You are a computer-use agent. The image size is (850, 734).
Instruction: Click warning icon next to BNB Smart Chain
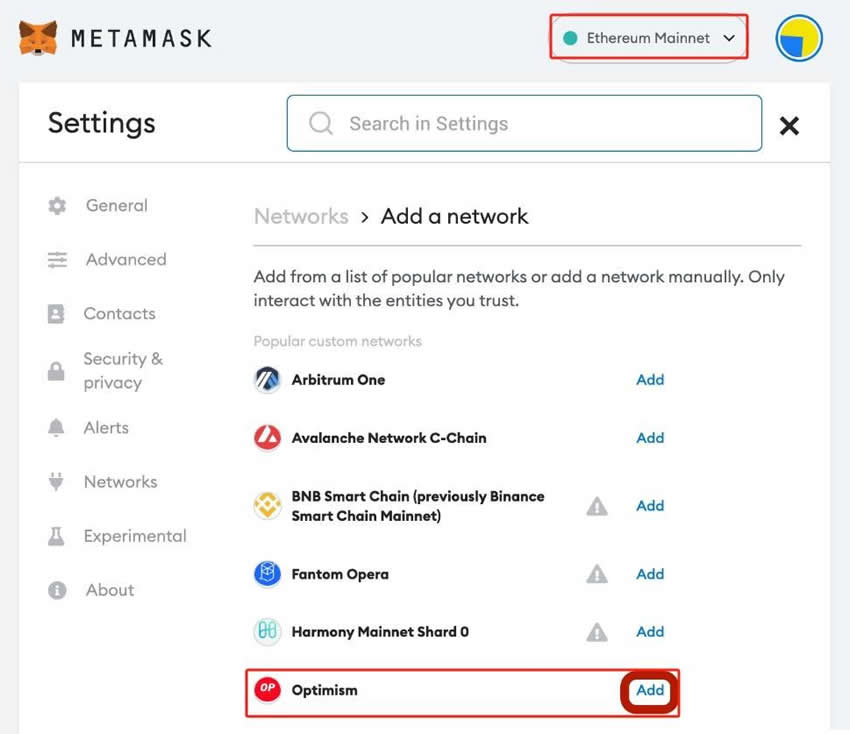click(597, 506)
